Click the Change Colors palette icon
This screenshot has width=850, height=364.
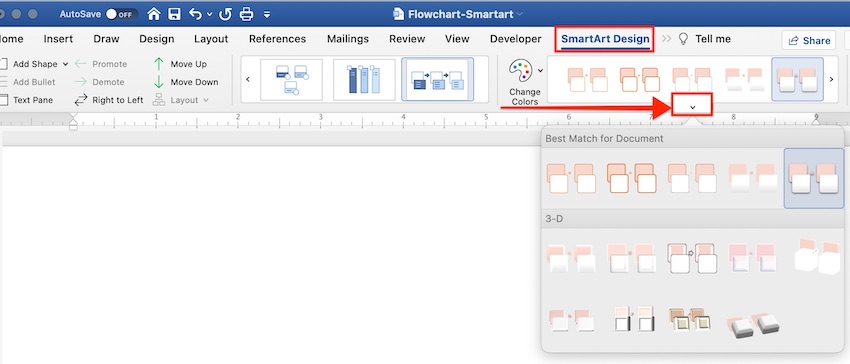520,71
